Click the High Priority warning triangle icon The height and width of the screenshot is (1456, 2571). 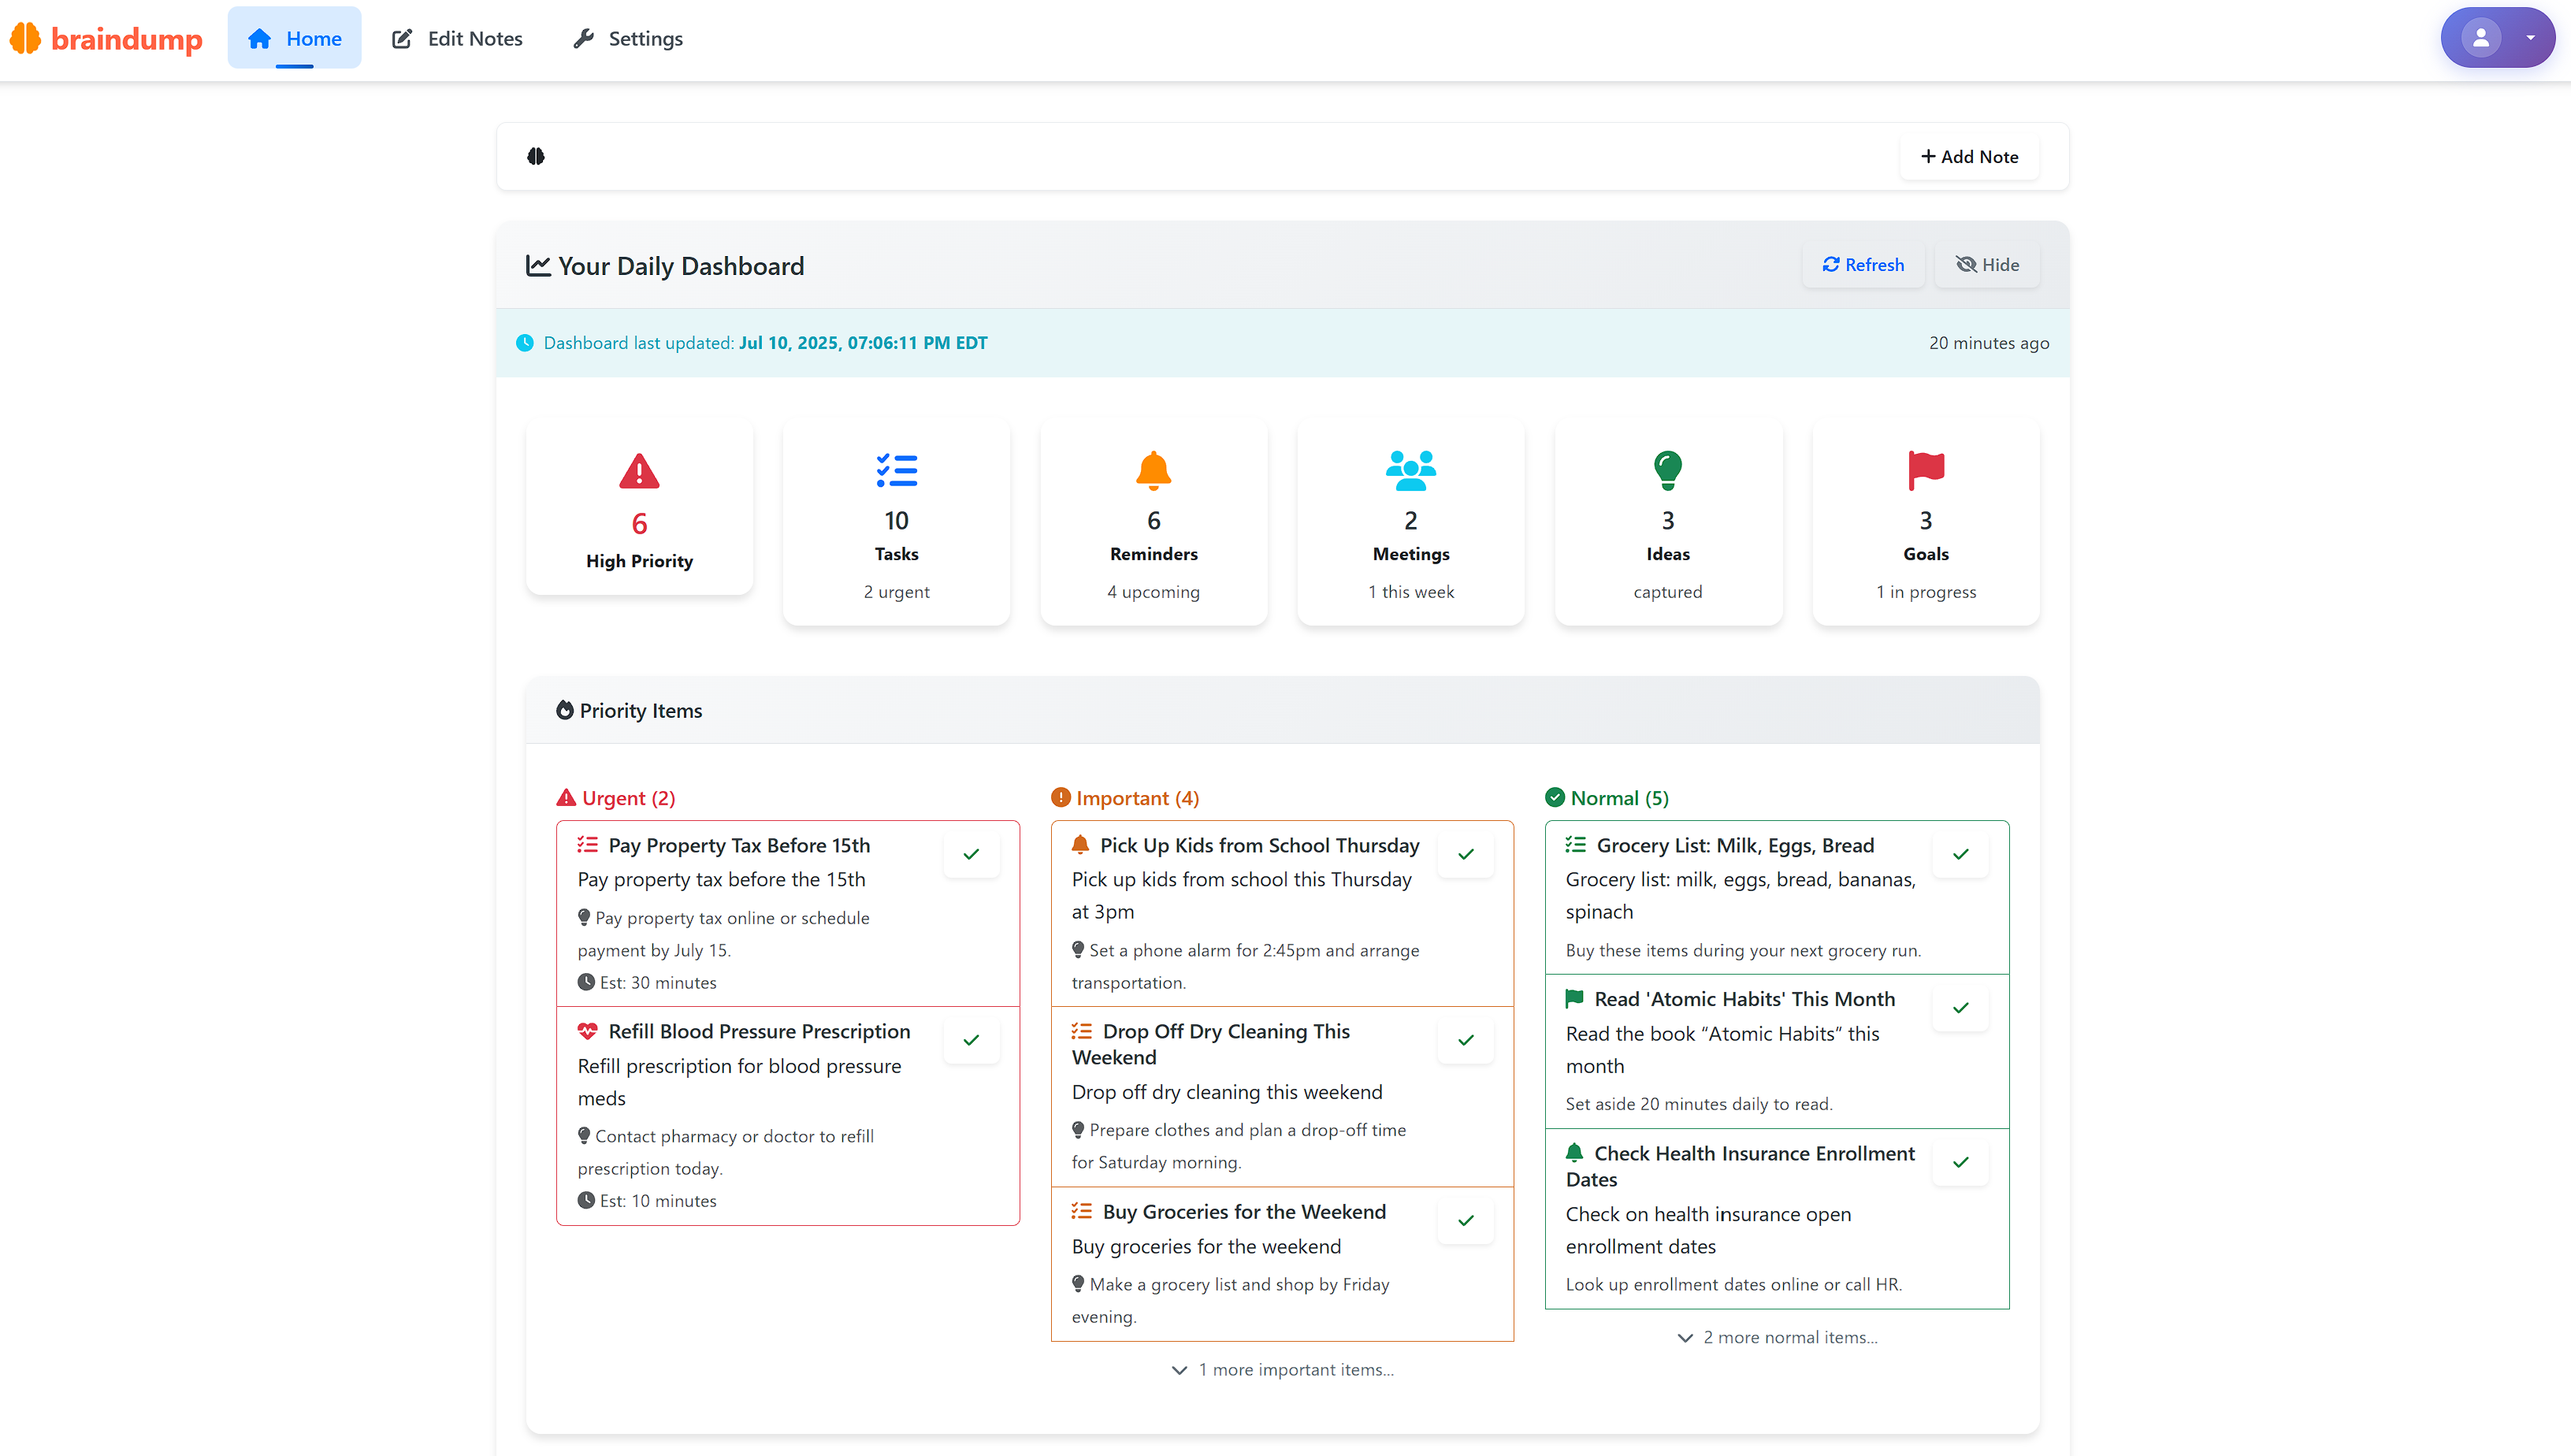pyautogui.click(x=639, y=472)
